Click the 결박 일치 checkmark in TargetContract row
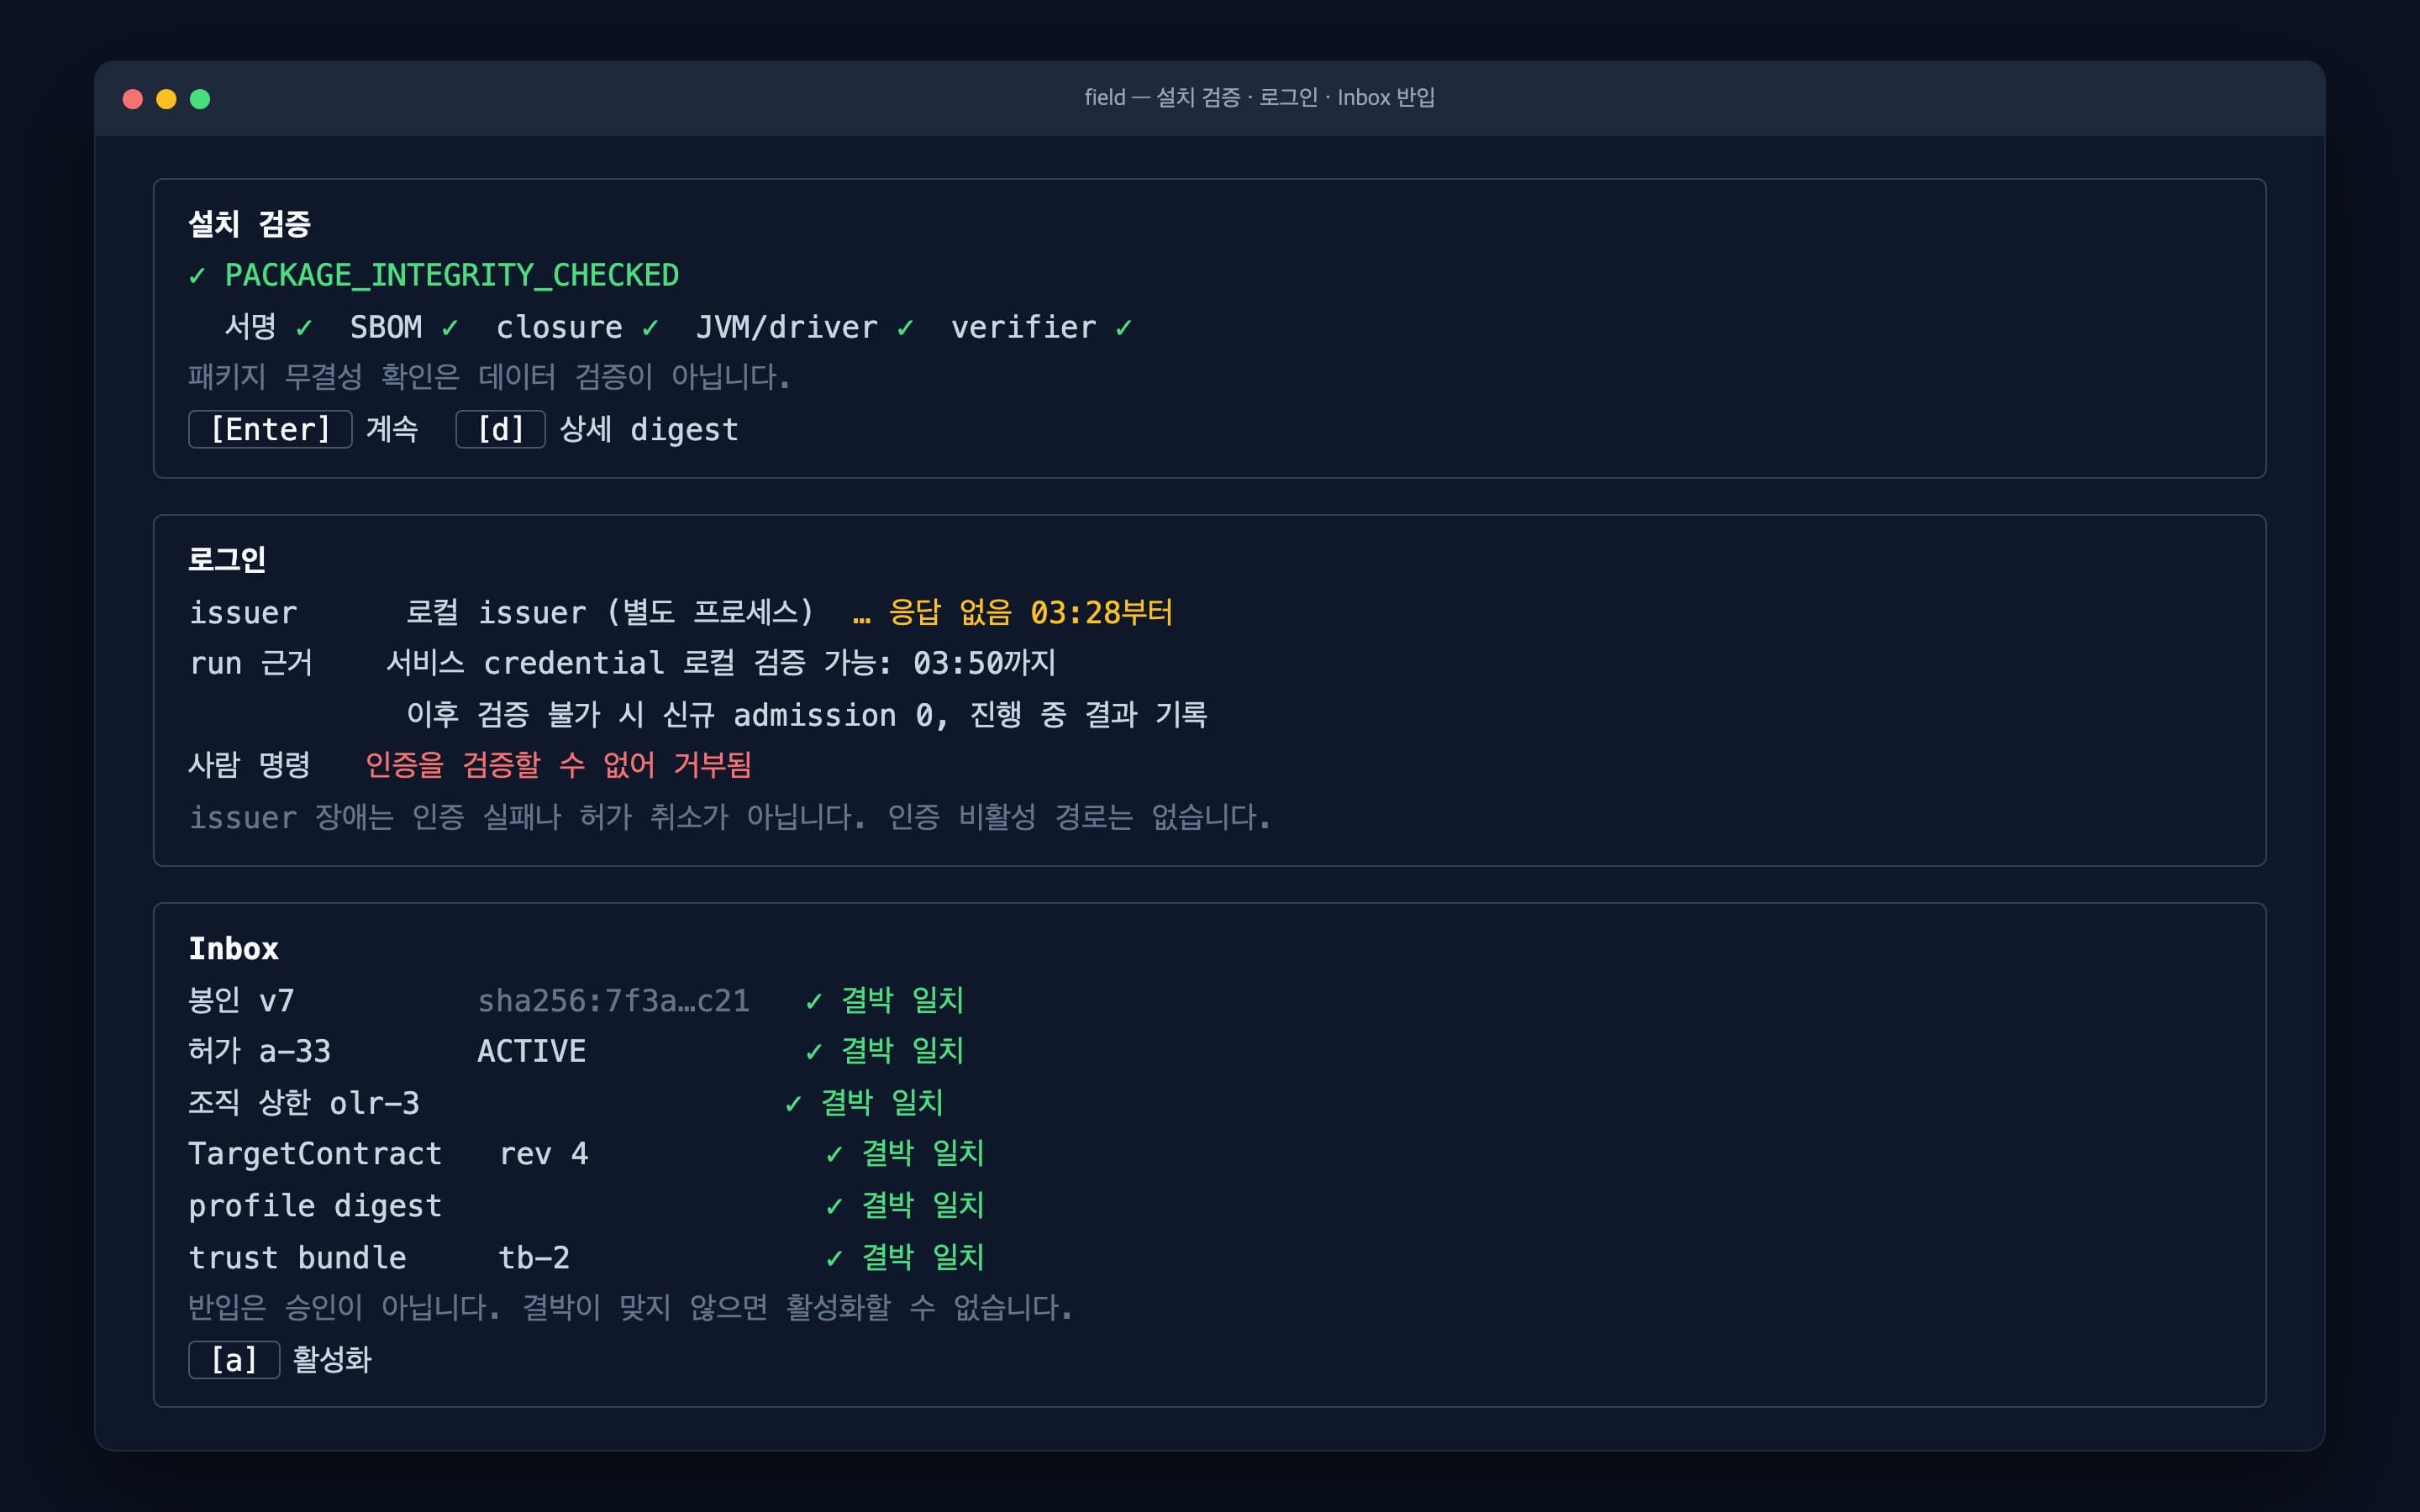2420x1512 pixels. (x=834, y=1155)
